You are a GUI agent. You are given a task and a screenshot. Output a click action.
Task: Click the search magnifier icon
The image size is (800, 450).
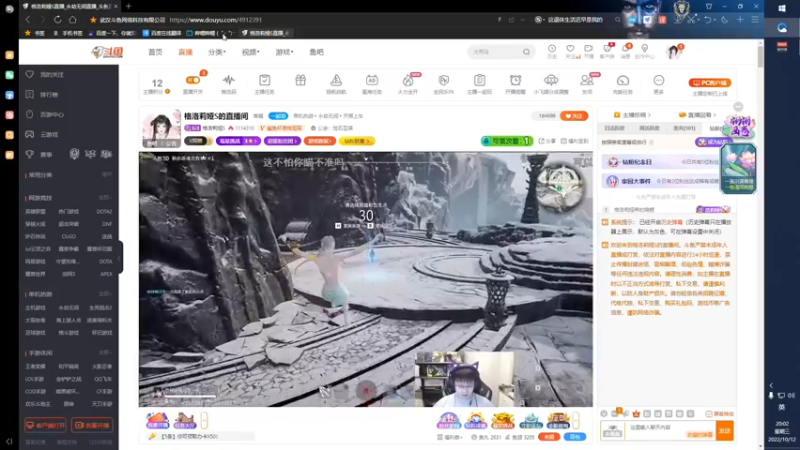527,52
